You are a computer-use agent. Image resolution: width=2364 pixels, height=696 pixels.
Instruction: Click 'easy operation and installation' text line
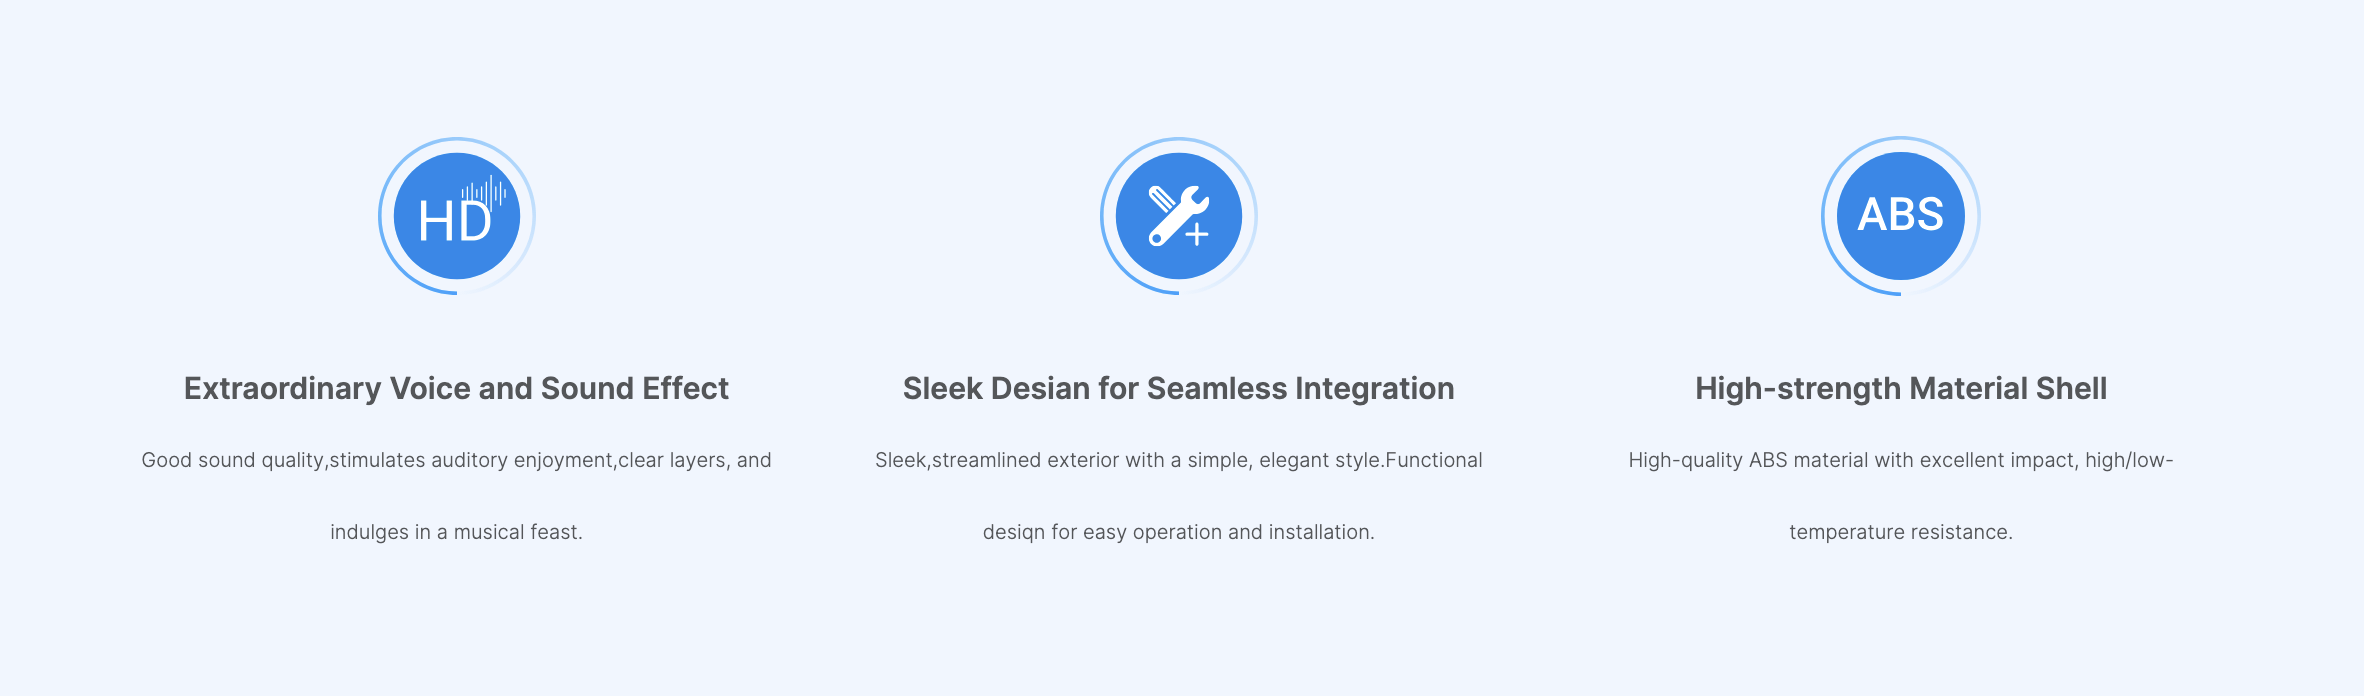coord(1178,532)
